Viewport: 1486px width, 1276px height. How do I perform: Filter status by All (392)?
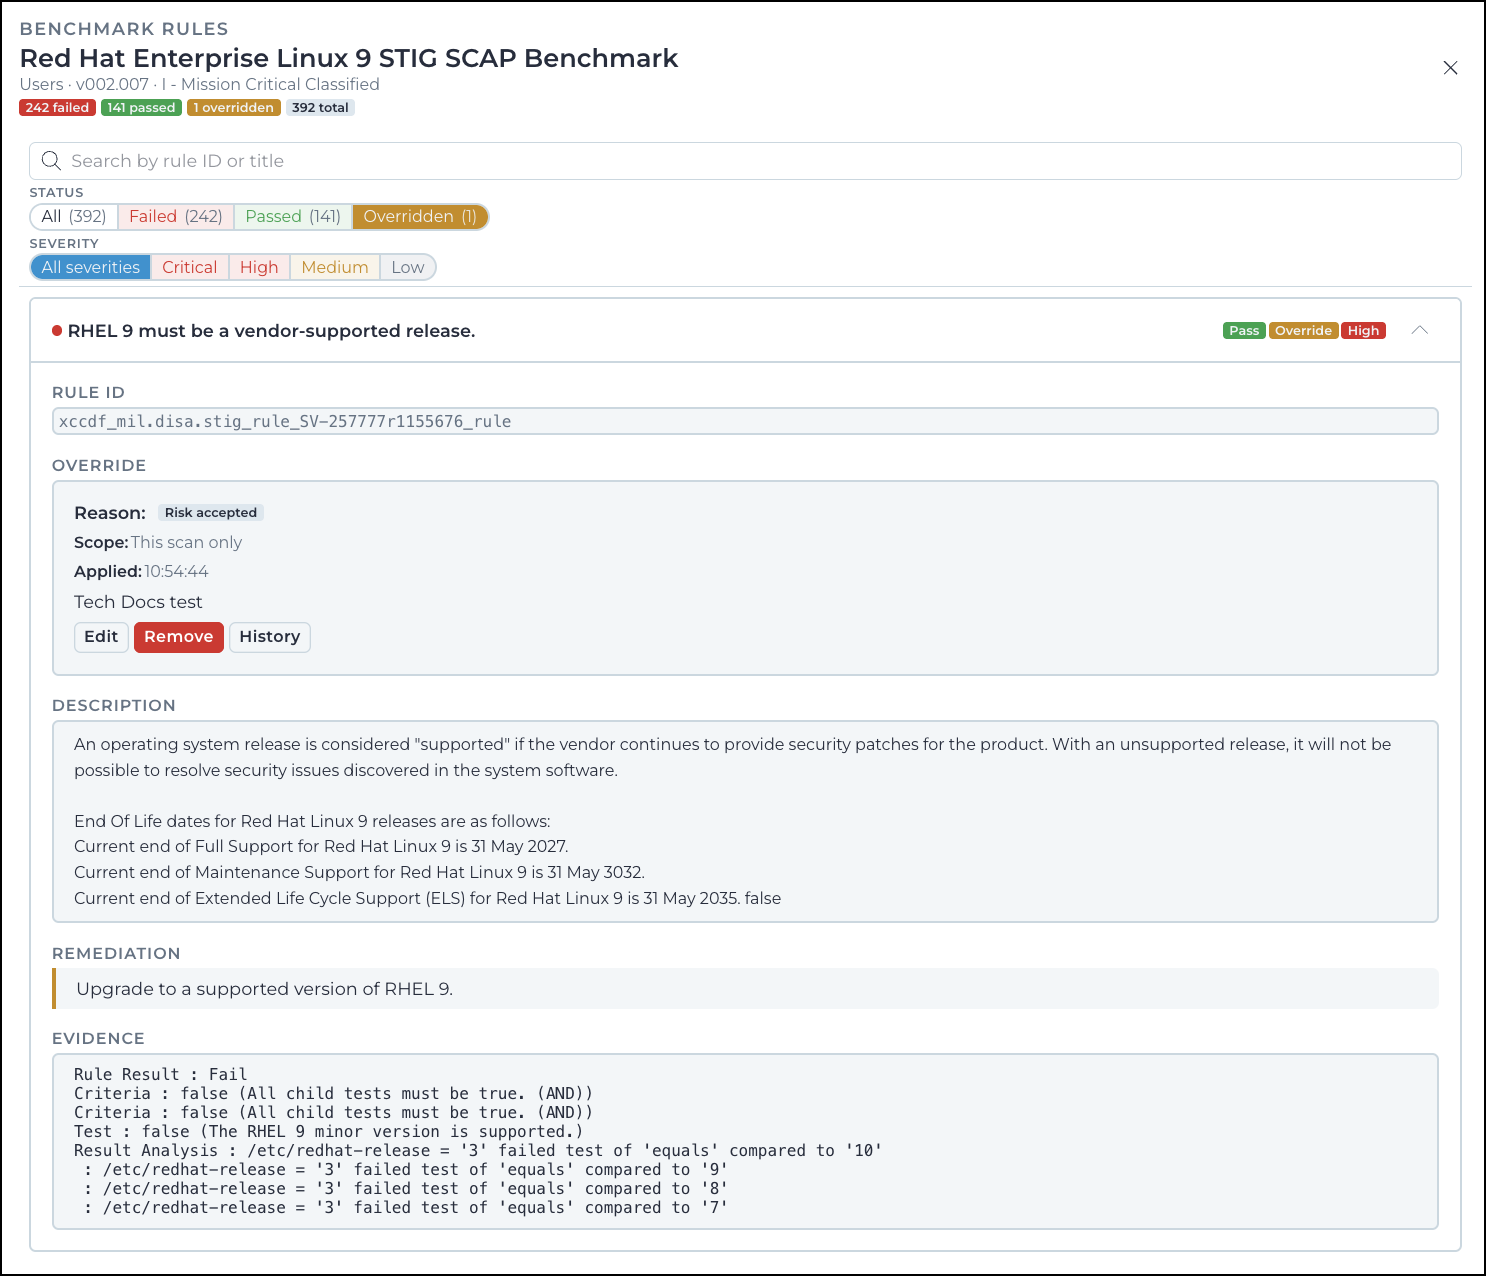(74, 217)
